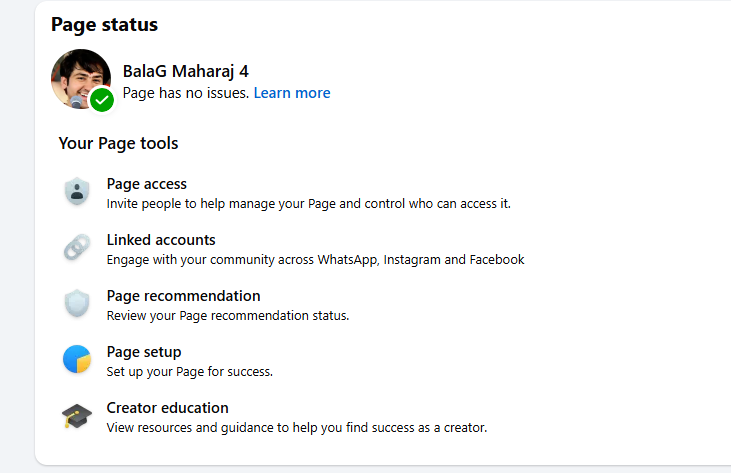Go to the Page setup title
The image size is (731, 473).
144,352
